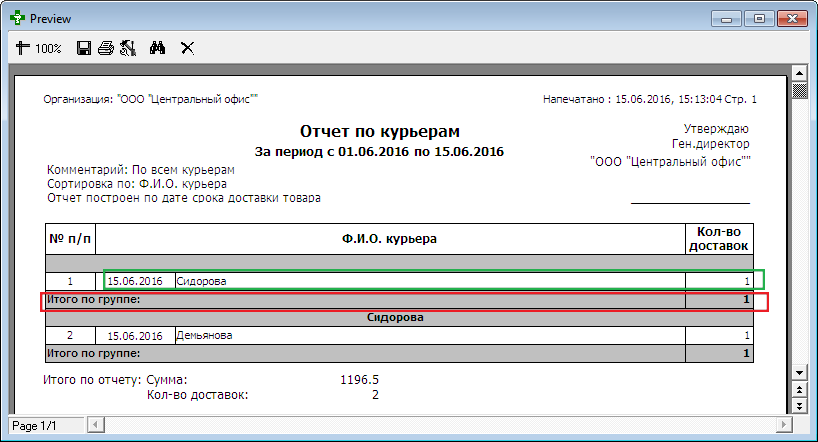
Task: Click the 'Сидорова' cell in row 1
Action: [430, 281]
